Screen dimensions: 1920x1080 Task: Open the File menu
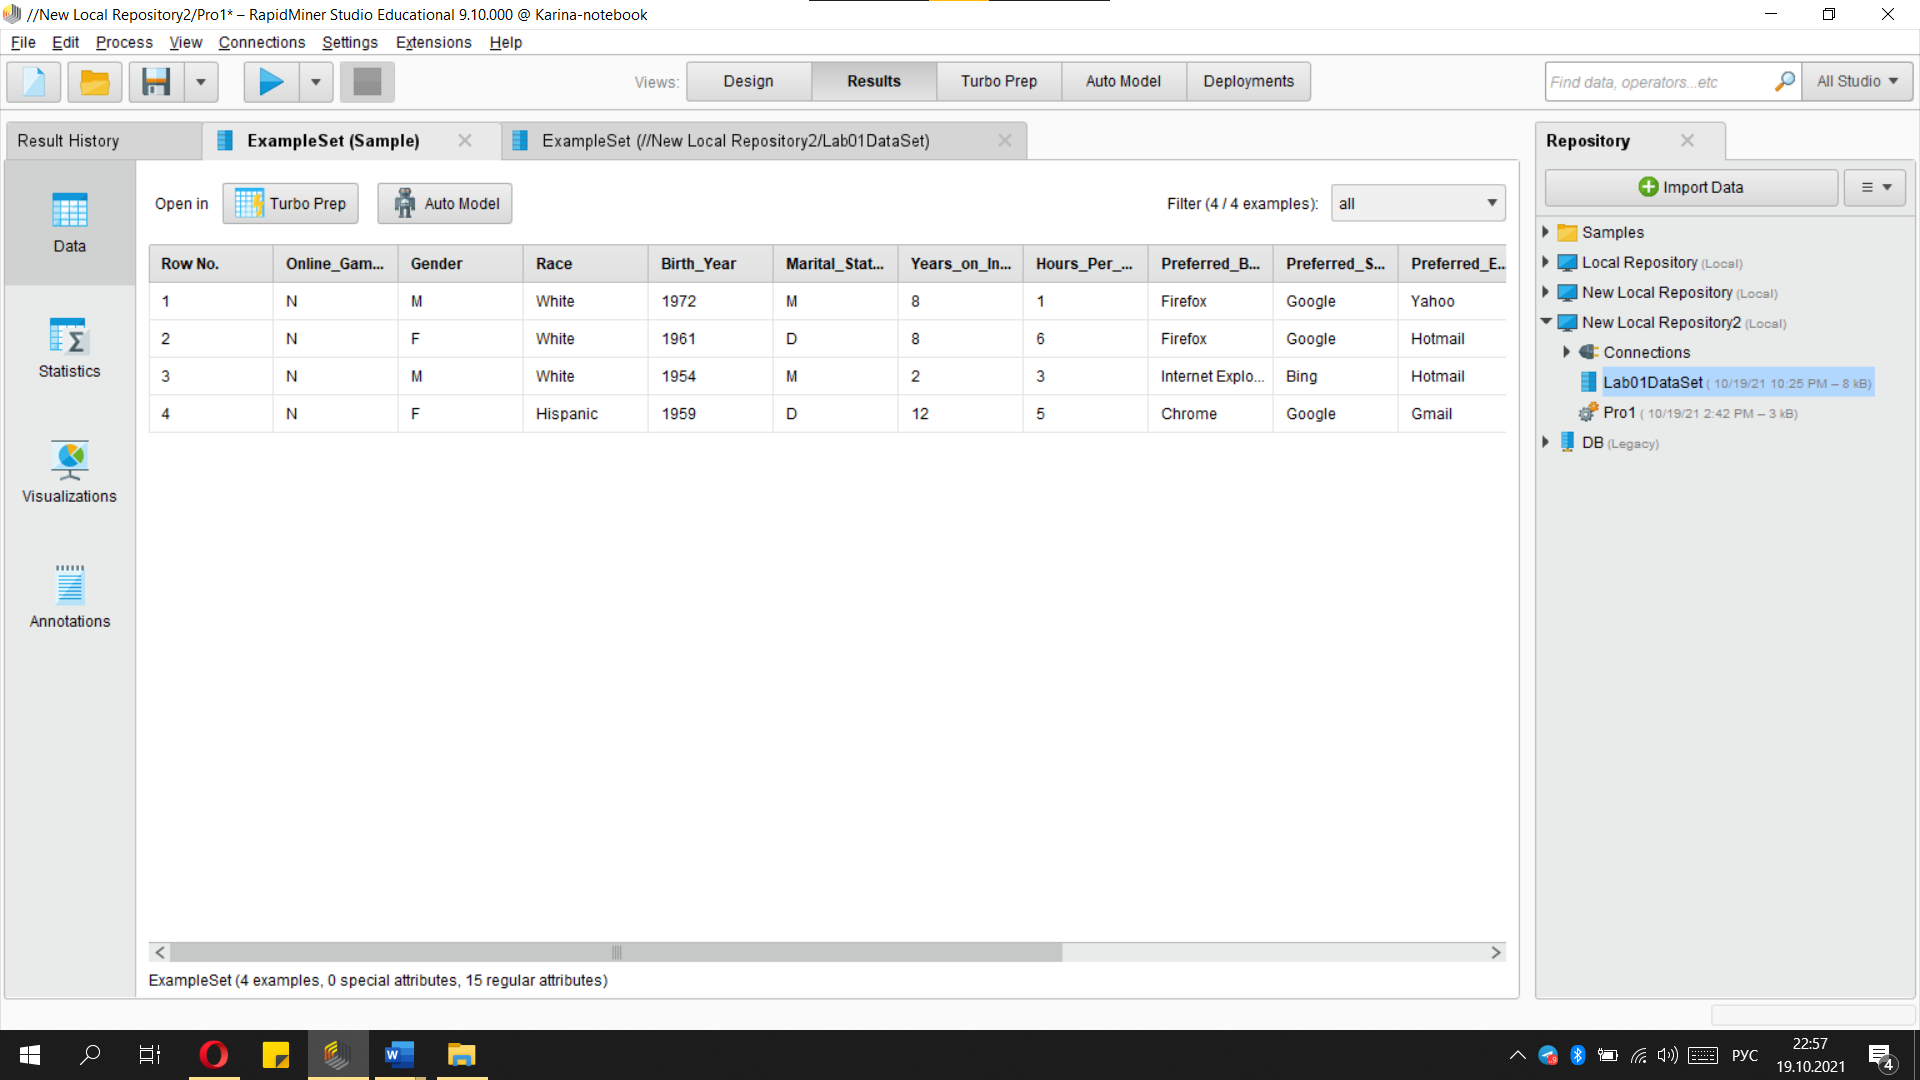coord(23,42)
